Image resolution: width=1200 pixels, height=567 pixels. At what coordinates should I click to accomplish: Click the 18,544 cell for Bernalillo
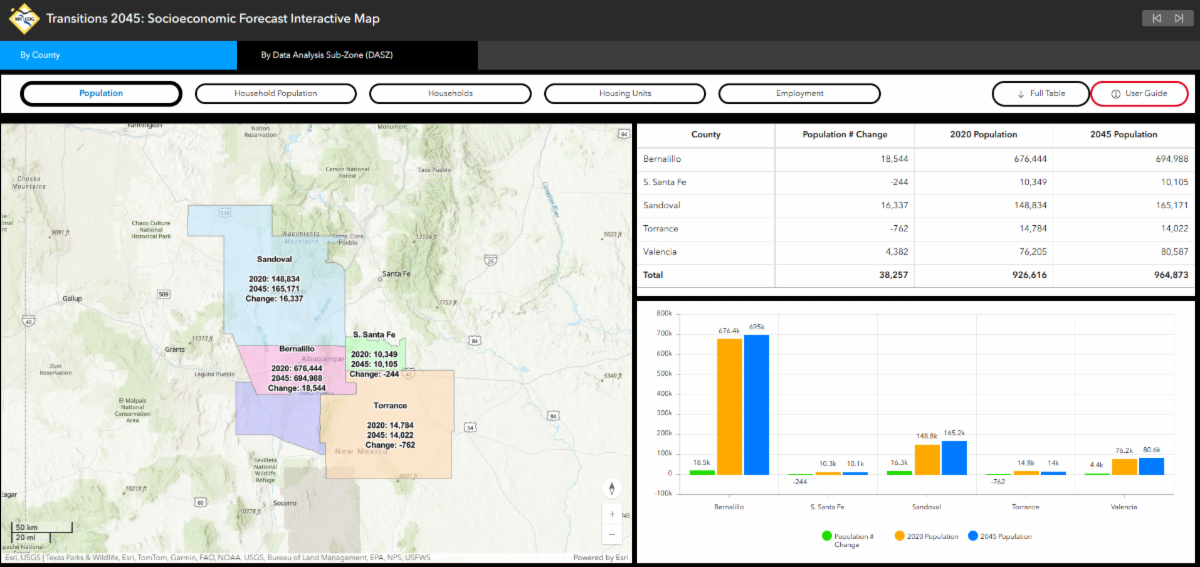click(844, 159)
